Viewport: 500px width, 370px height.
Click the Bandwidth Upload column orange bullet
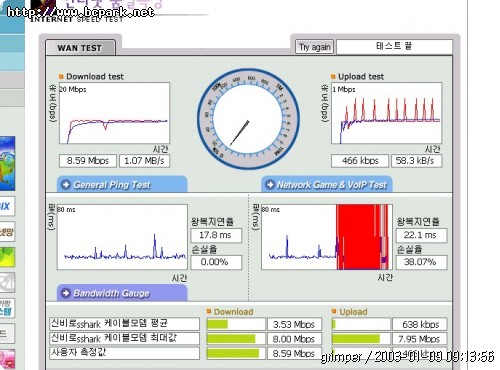pyautogui.click(x=334, y=311)
